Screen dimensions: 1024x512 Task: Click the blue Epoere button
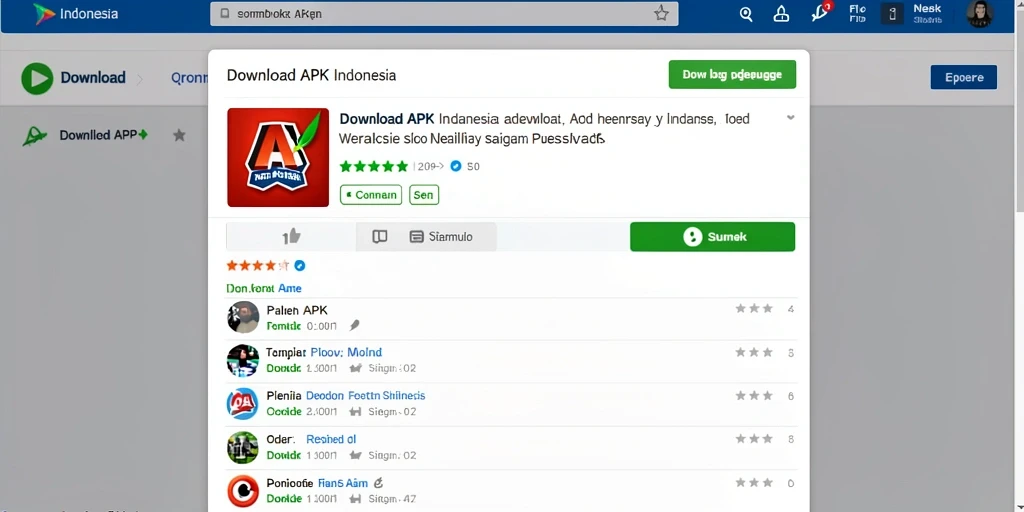[x=963, y=77]
